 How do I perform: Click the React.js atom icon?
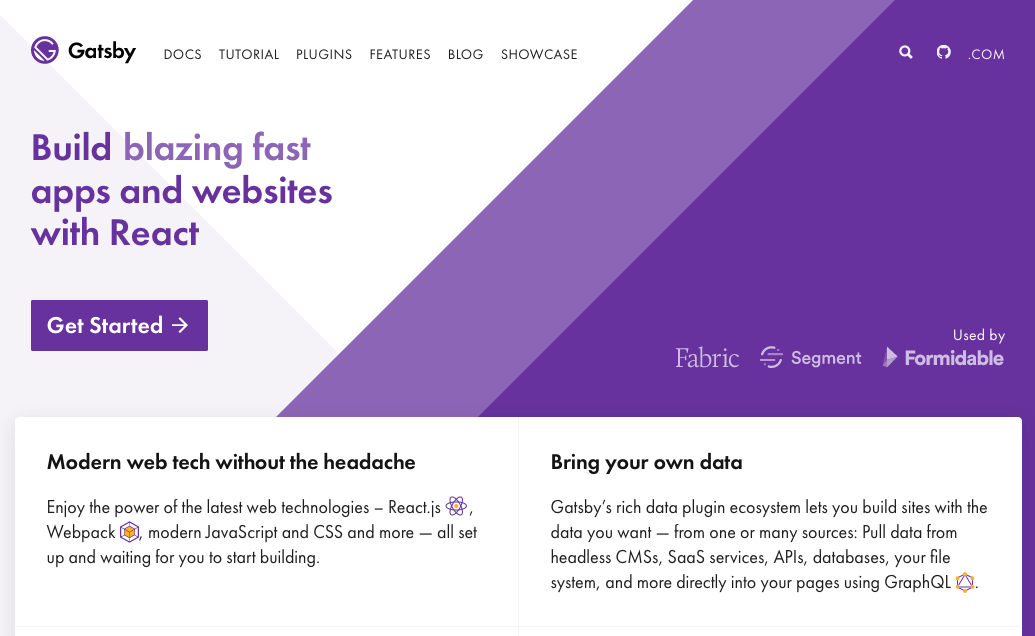[457, 506]
